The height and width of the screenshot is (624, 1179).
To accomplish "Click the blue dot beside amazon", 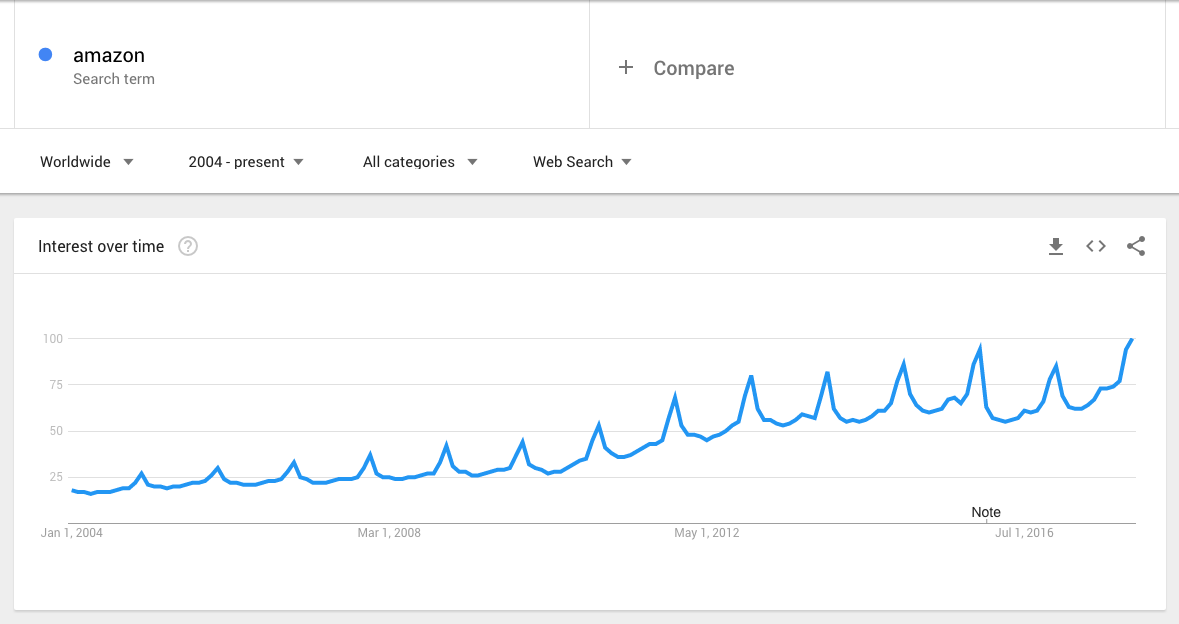I will (45, 54).
